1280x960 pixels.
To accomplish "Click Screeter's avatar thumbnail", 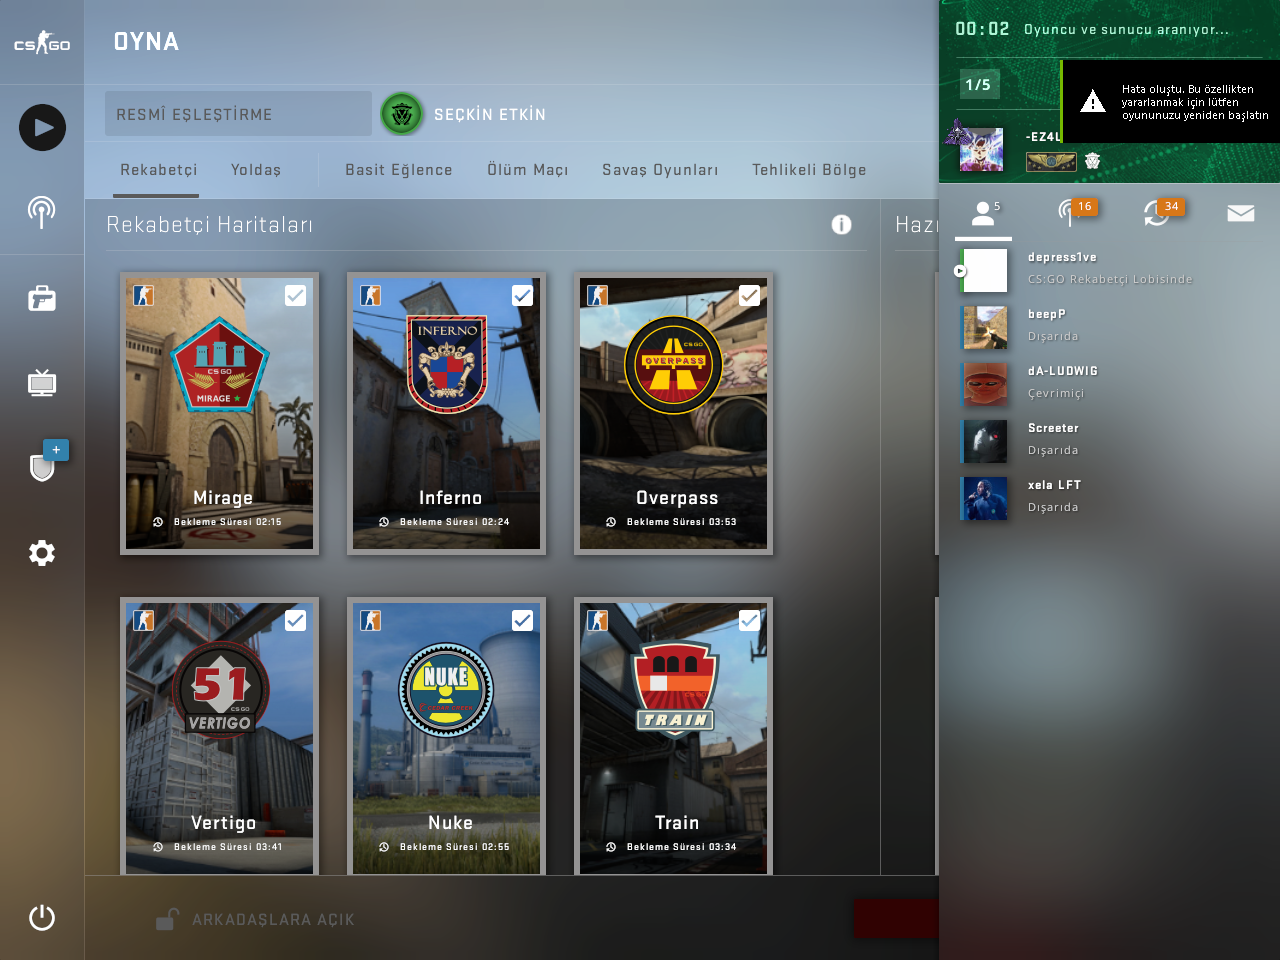I will coord(985,441).
